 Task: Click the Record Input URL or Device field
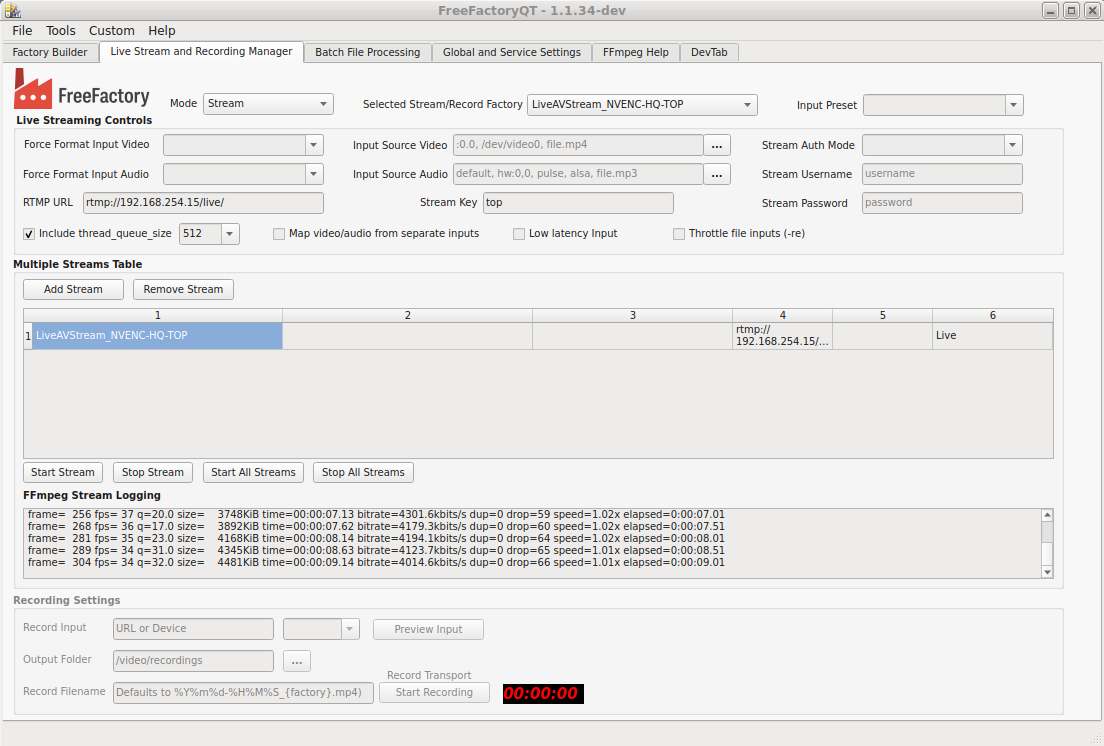[194, 628]
